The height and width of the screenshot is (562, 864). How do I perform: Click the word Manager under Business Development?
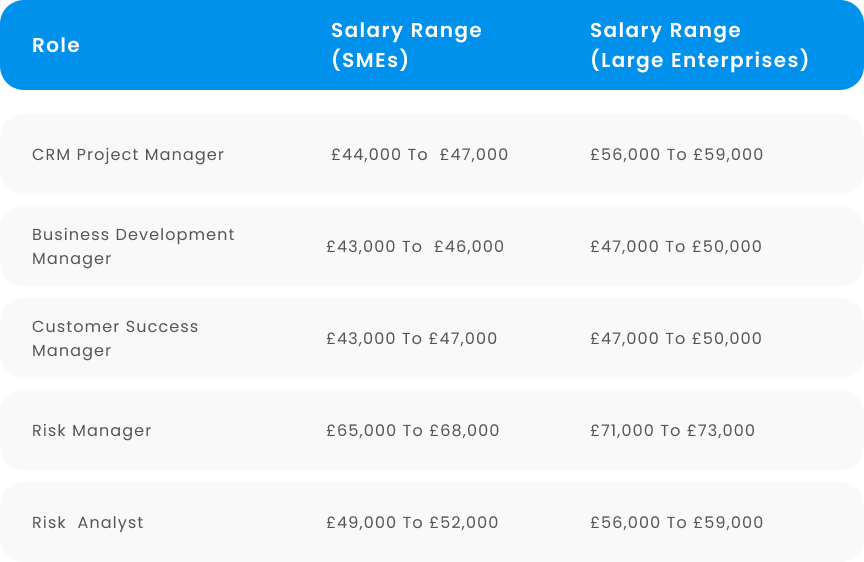(x=72, y=259)
